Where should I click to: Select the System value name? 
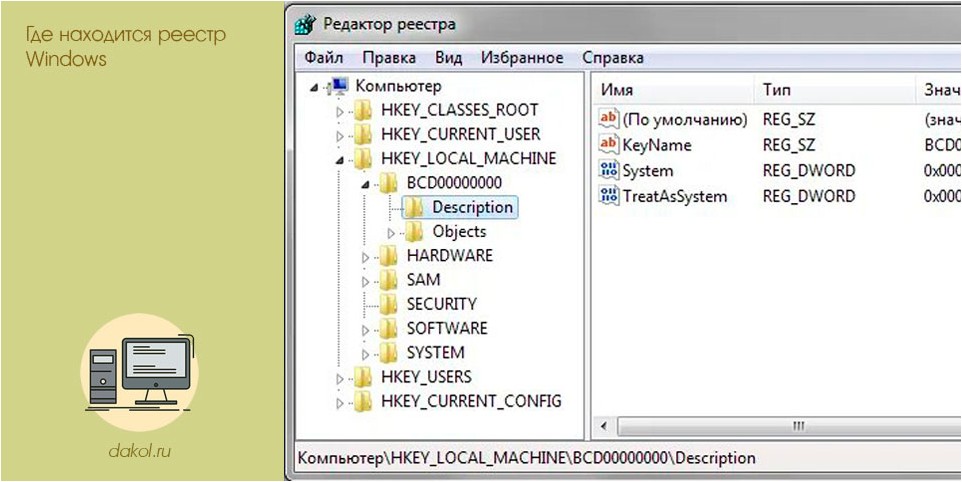pos(647,171)
